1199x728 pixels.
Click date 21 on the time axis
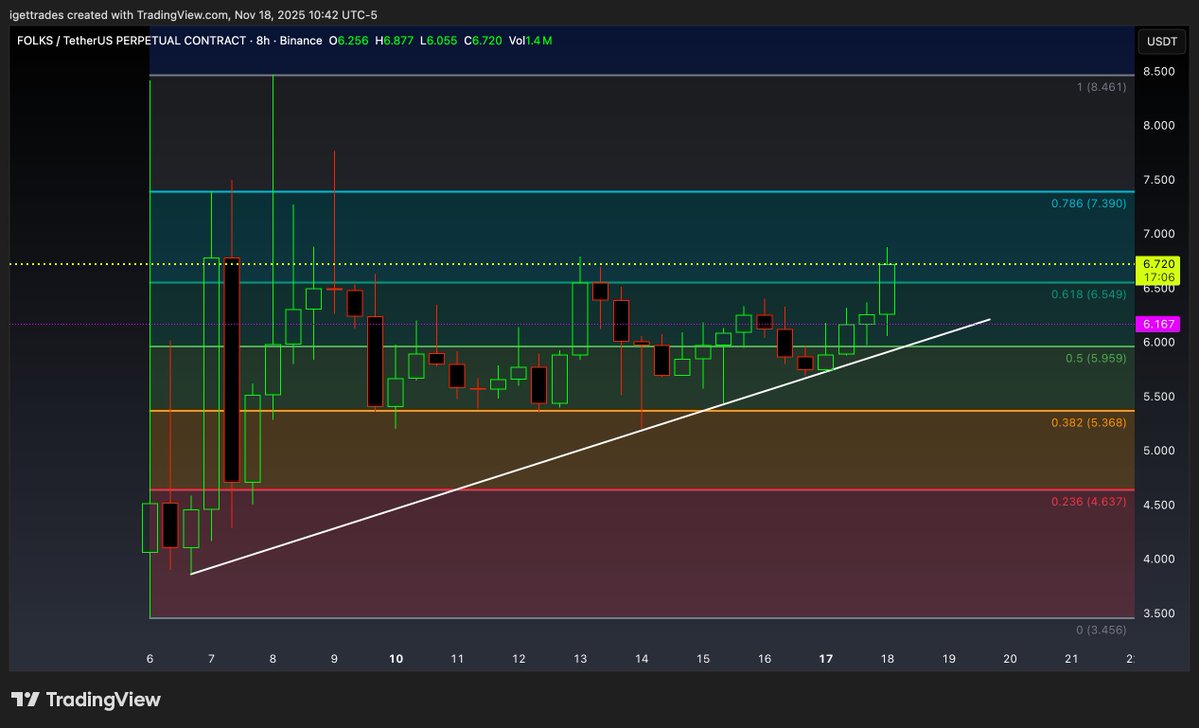click(x=1071, y=658)
